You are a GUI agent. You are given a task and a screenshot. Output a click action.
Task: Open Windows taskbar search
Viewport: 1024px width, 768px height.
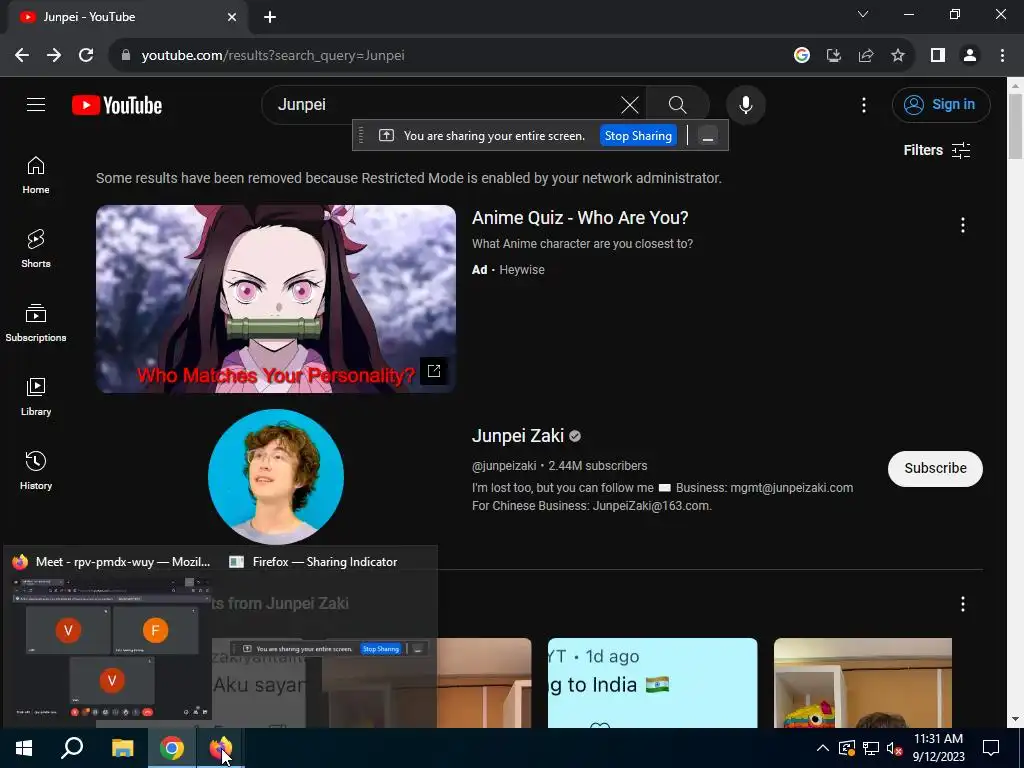(72, 748)
